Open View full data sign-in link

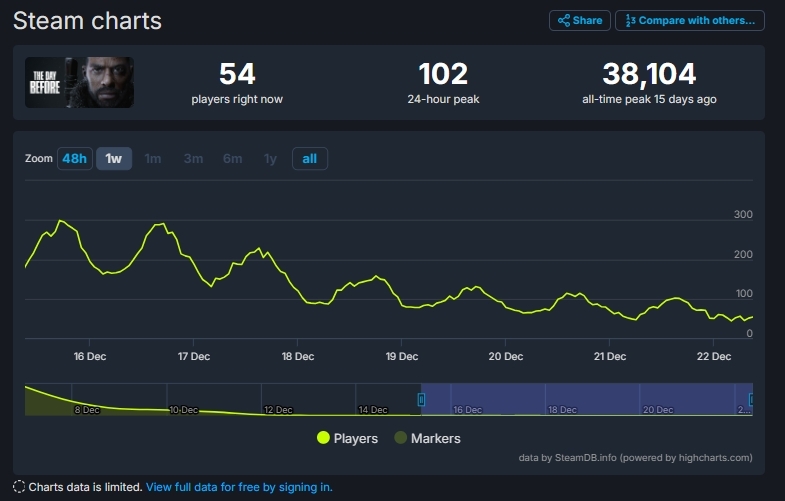click(x=239, y=487)
